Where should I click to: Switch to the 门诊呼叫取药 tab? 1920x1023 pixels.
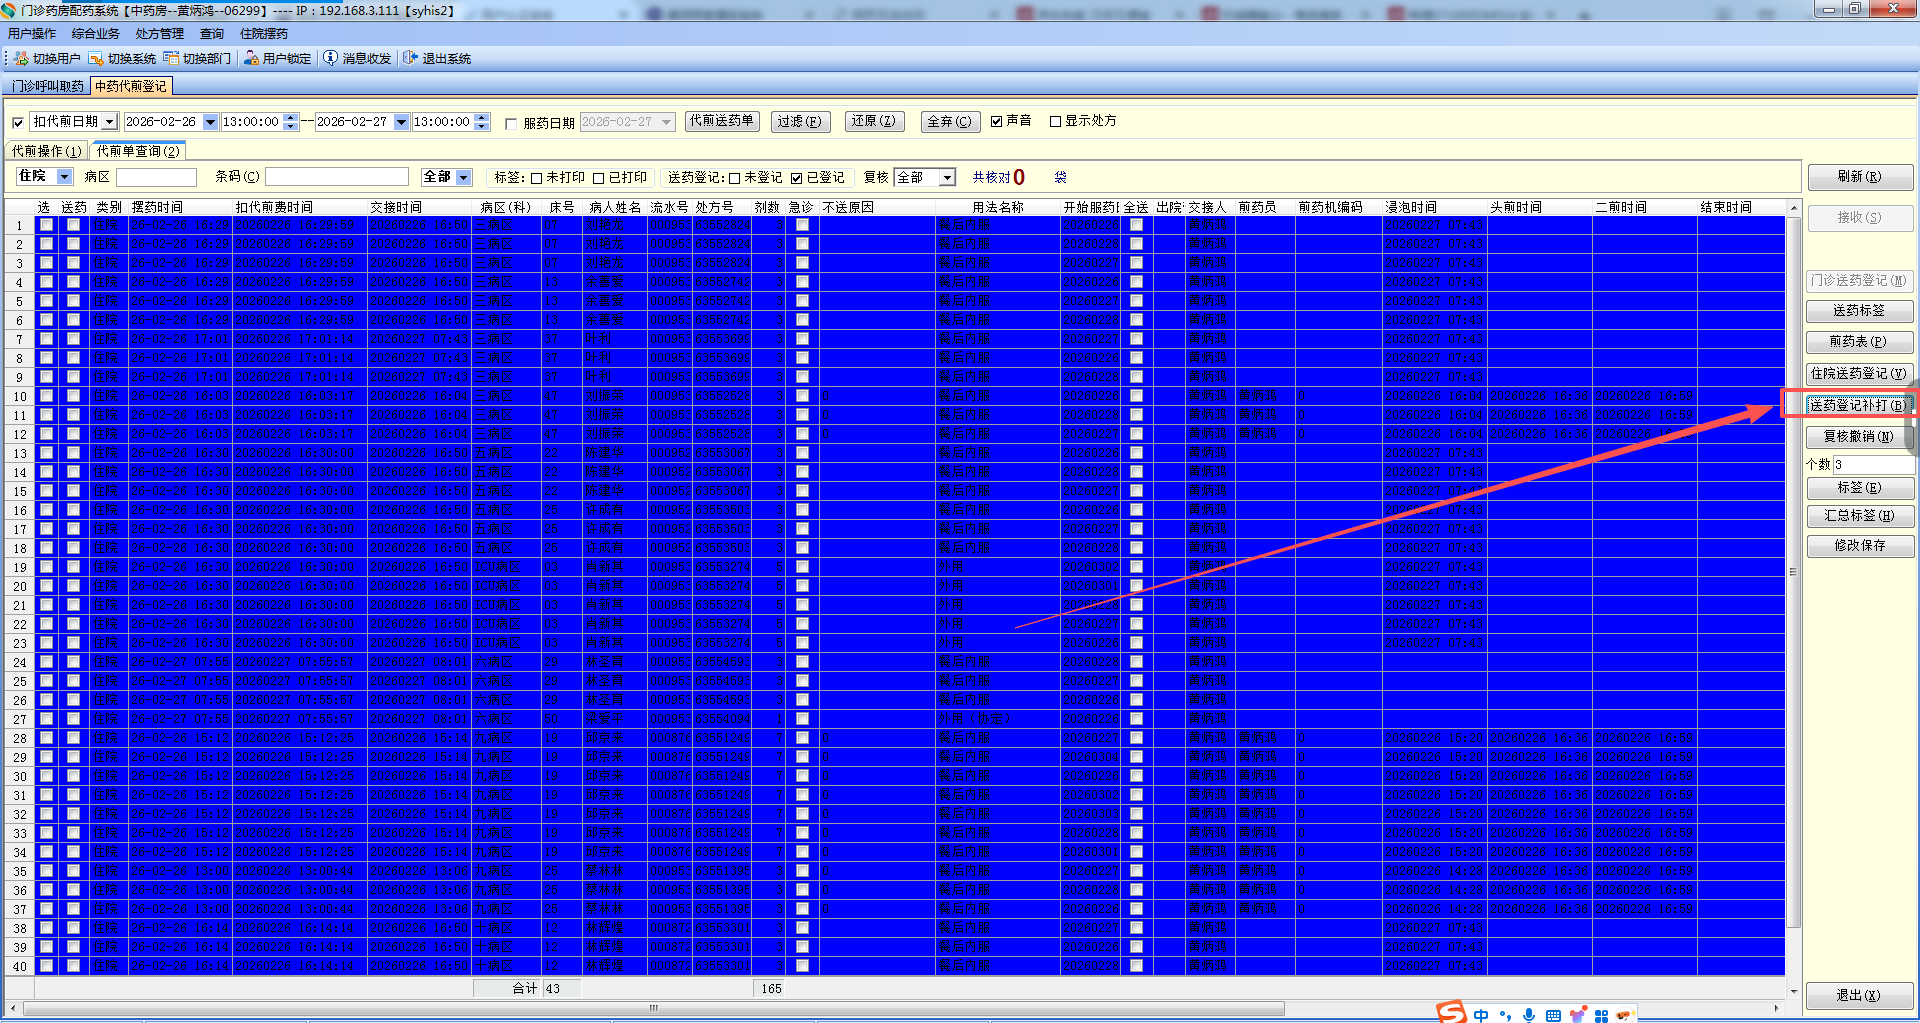pyautogui.click(x=48, y=87)
